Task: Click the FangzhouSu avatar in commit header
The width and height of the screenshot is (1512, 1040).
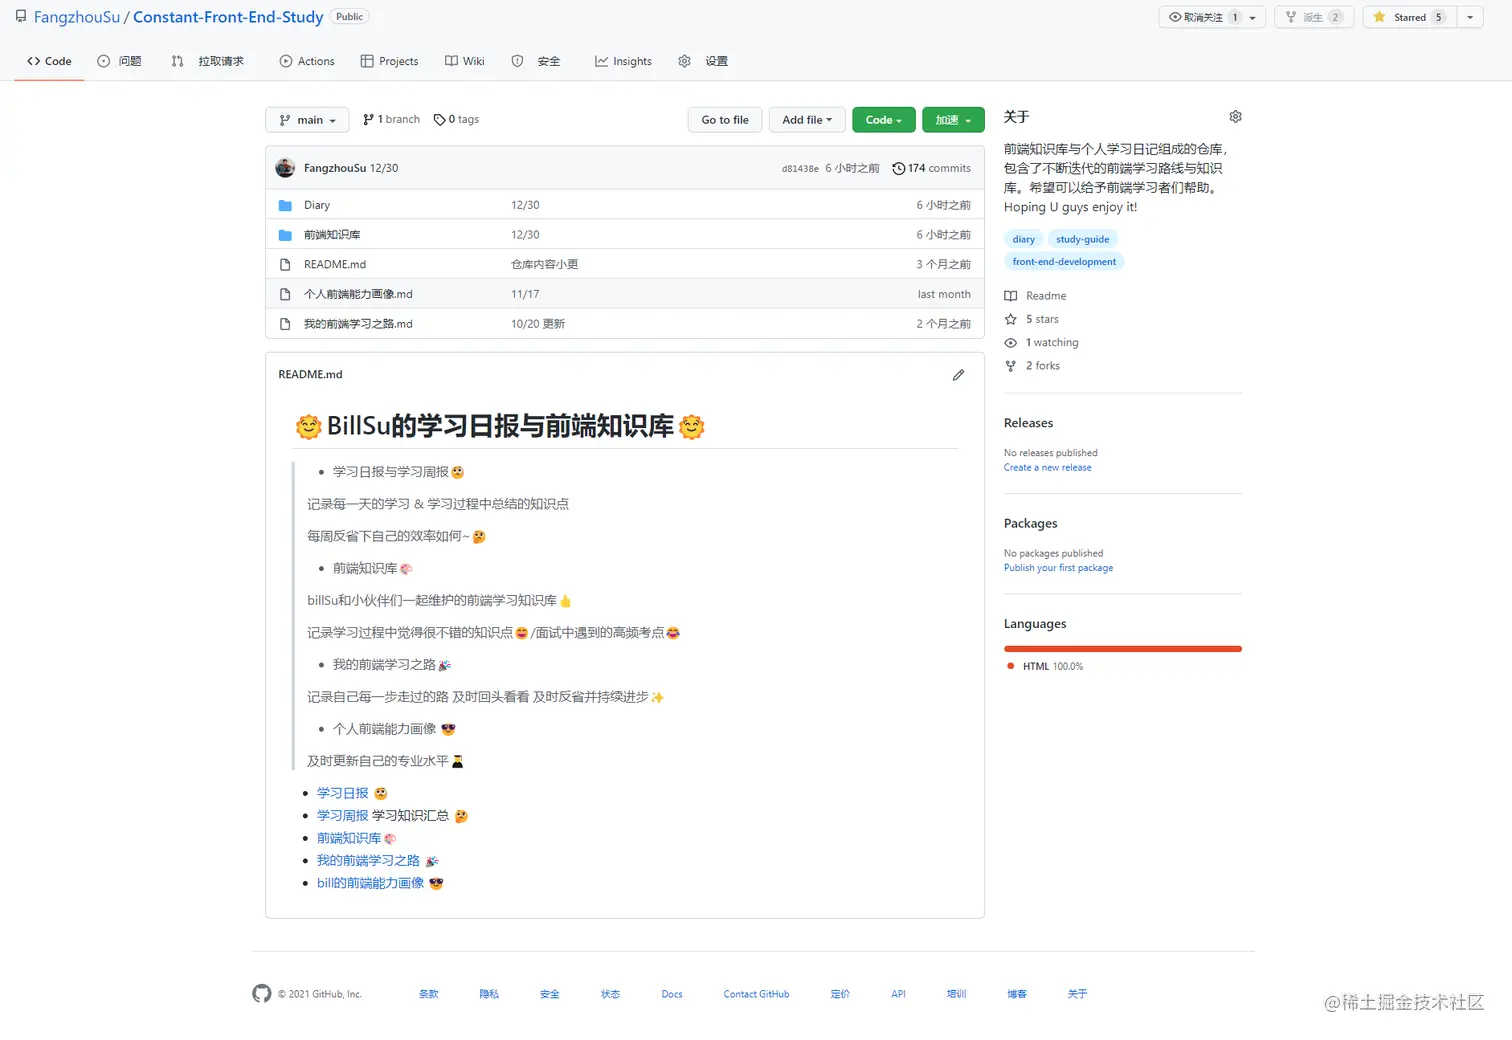Action: (x=285, y=168)
